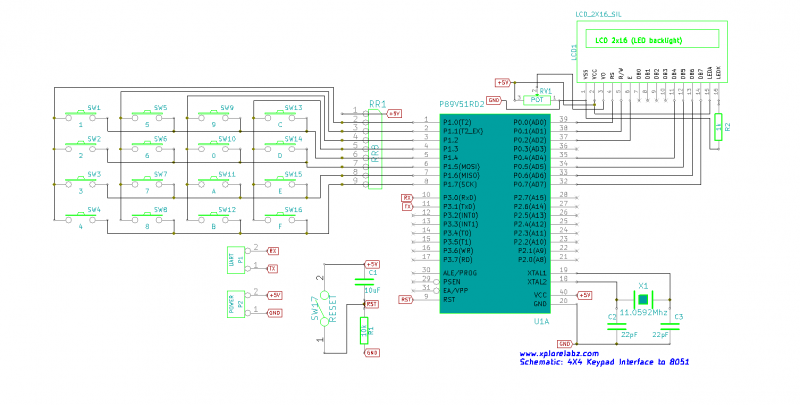This screenshot has width=800, height=405.
Task: Click the GND tag beside the POT
Action: (493, 100)
